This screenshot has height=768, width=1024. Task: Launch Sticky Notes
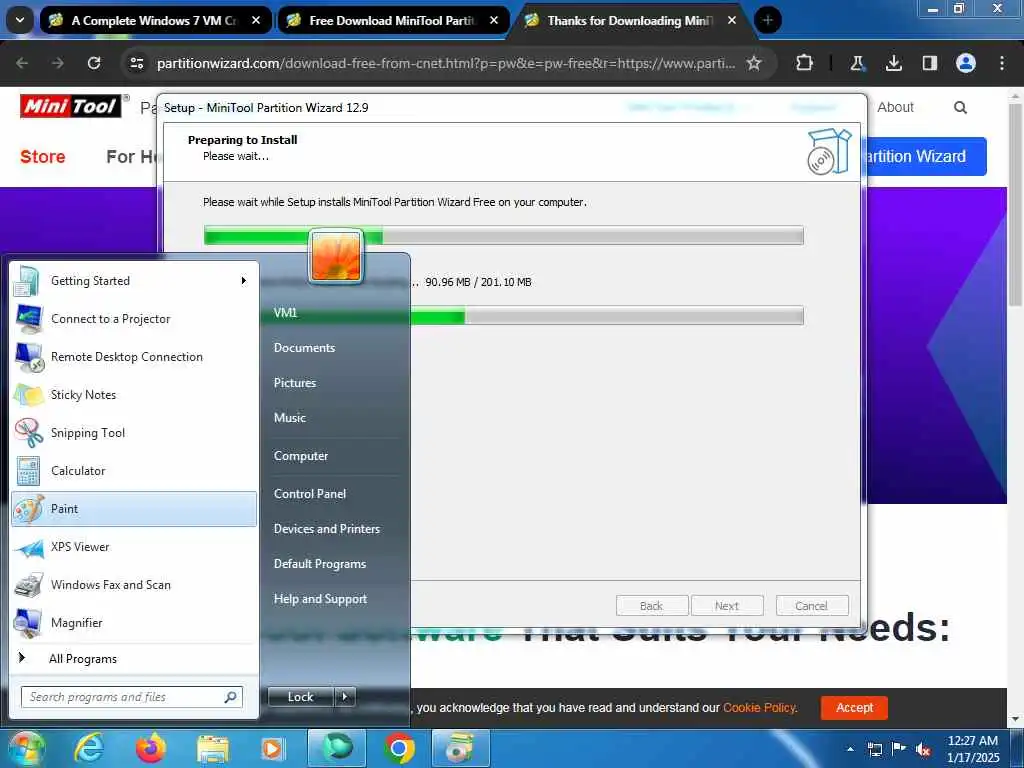(134, 394)
